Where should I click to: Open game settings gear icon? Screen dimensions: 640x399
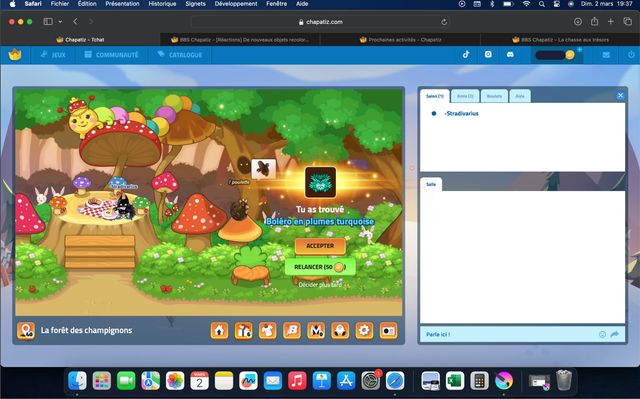click(x=364, y=330)
